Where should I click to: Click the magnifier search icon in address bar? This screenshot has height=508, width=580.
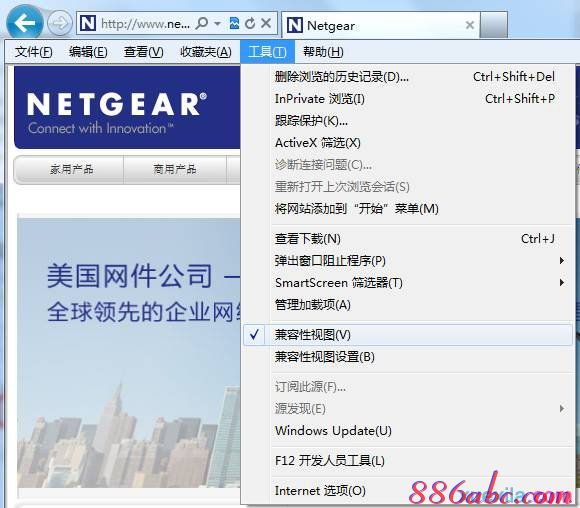coord(202,23)
